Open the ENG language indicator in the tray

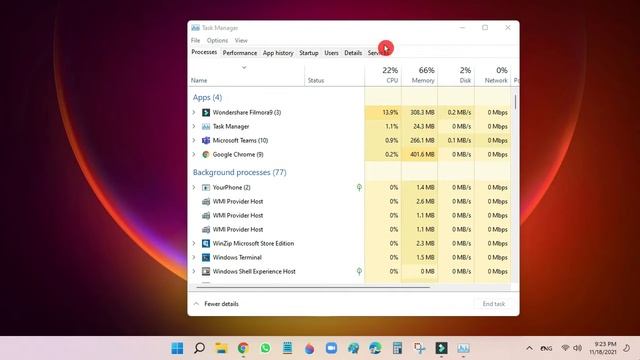tap(547, 348)
